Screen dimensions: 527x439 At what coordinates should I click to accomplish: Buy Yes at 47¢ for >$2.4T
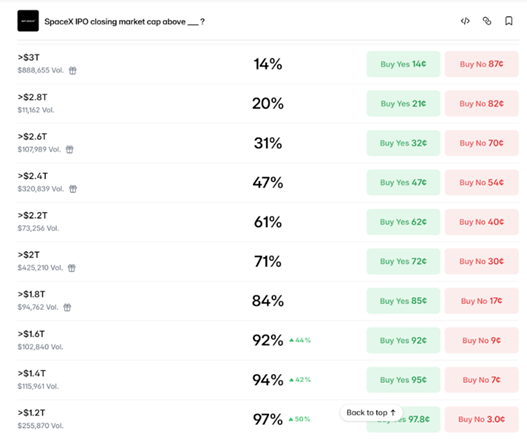tap(403, 183)
